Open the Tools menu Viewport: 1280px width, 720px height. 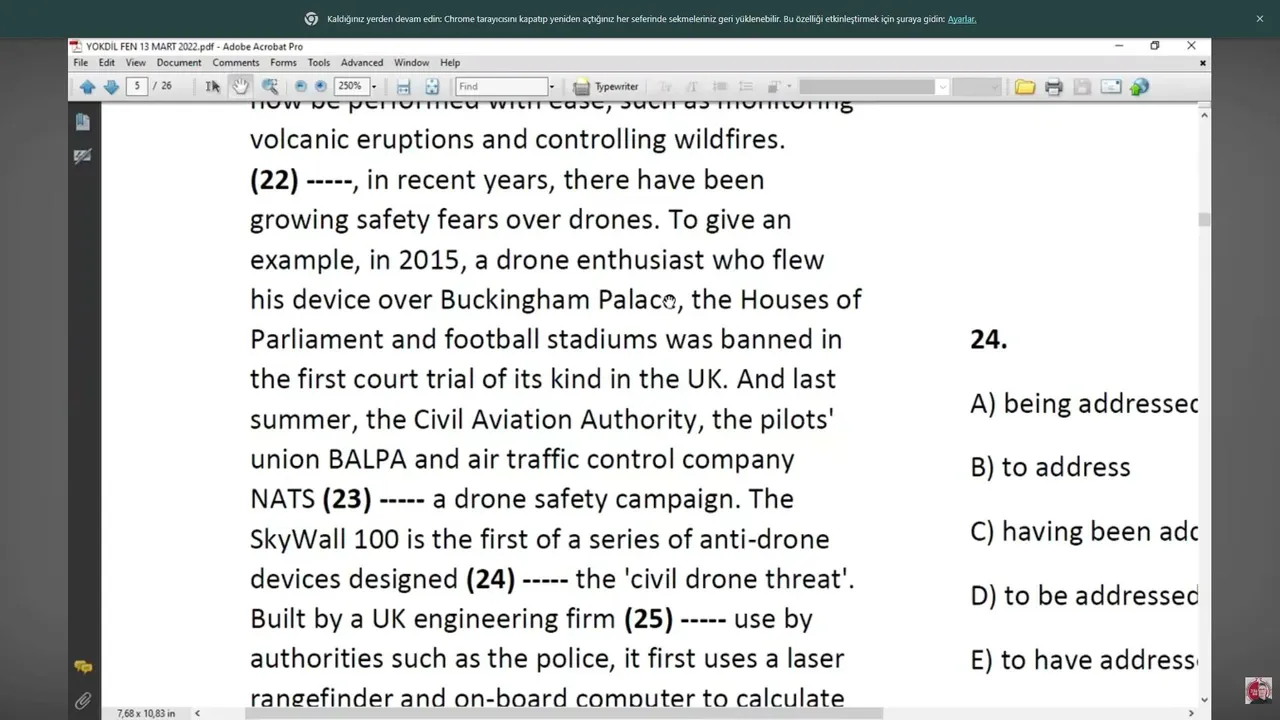[x=319, y=62]
